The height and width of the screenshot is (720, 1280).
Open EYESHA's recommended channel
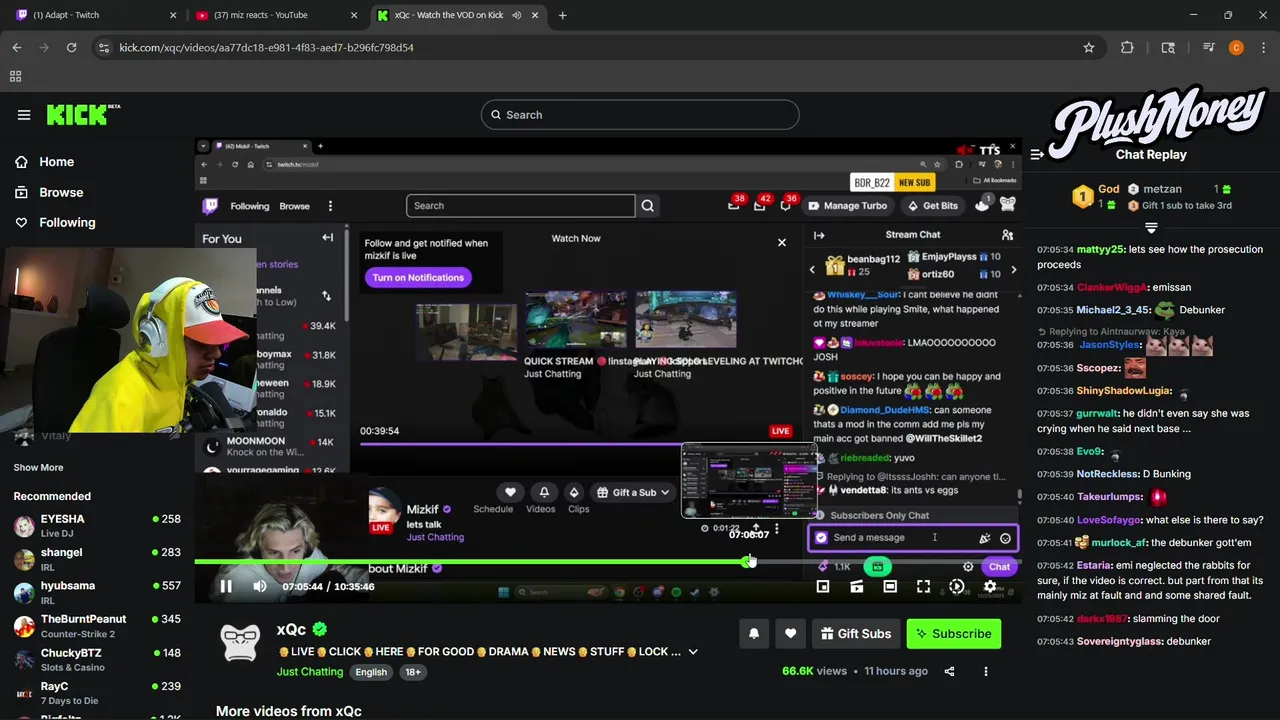97,525
